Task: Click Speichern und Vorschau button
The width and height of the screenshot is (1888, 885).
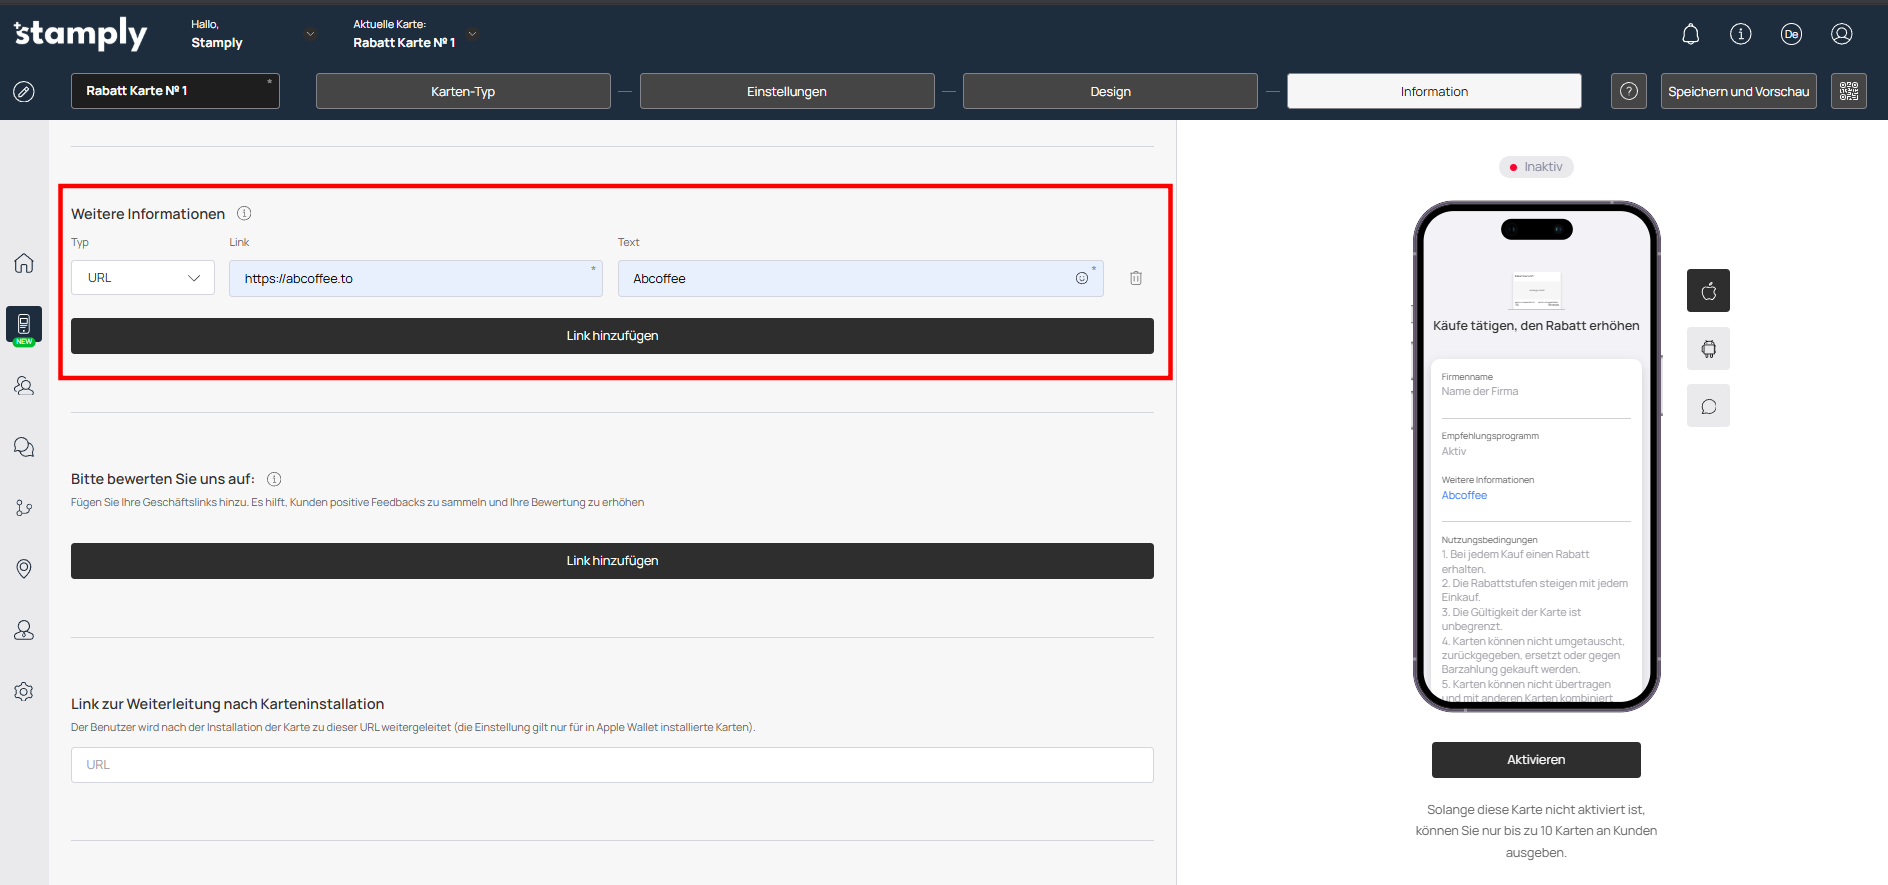Action: click(x=1738, y=91)
